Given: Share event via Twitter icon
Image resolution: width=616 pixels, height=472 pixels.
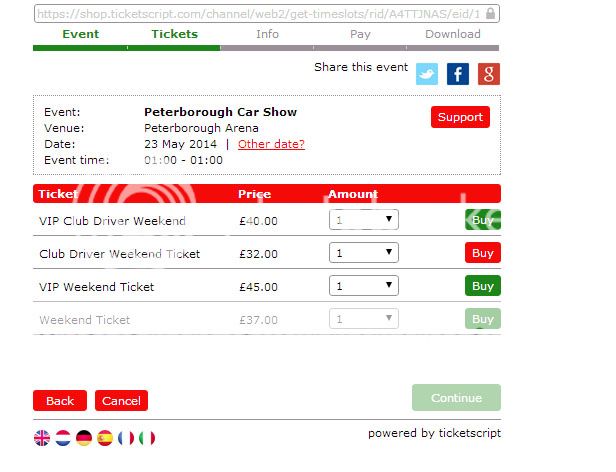Looking at the screenshot, I should pos(427,74).
